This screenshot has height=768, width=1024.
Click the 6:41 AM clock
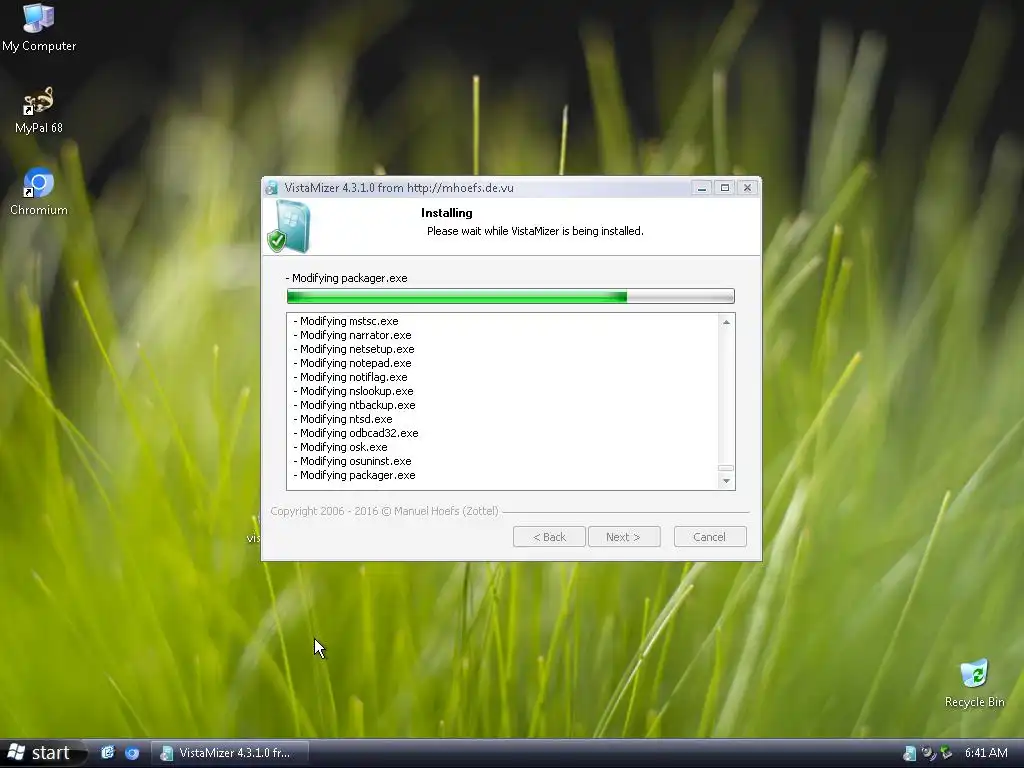(986, 753)
